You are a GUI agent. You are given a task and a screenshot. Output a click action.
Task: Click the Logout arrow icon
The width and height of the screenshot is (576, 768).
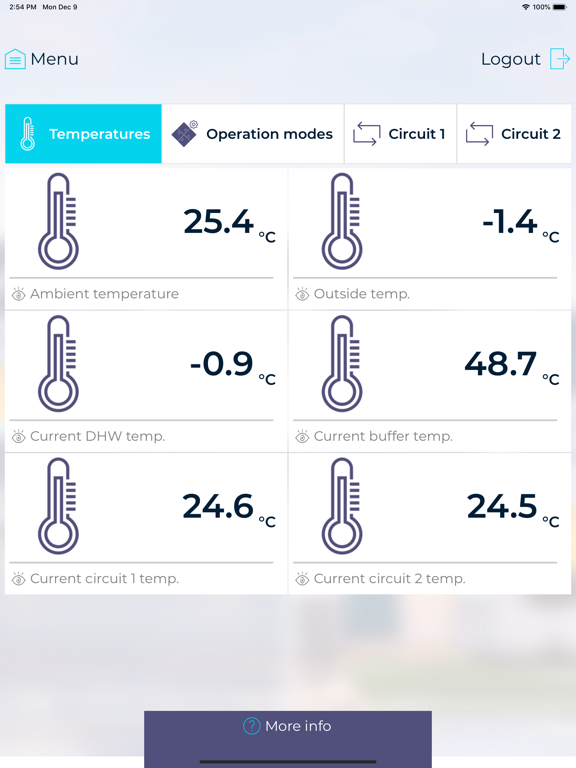coord(559,59)
